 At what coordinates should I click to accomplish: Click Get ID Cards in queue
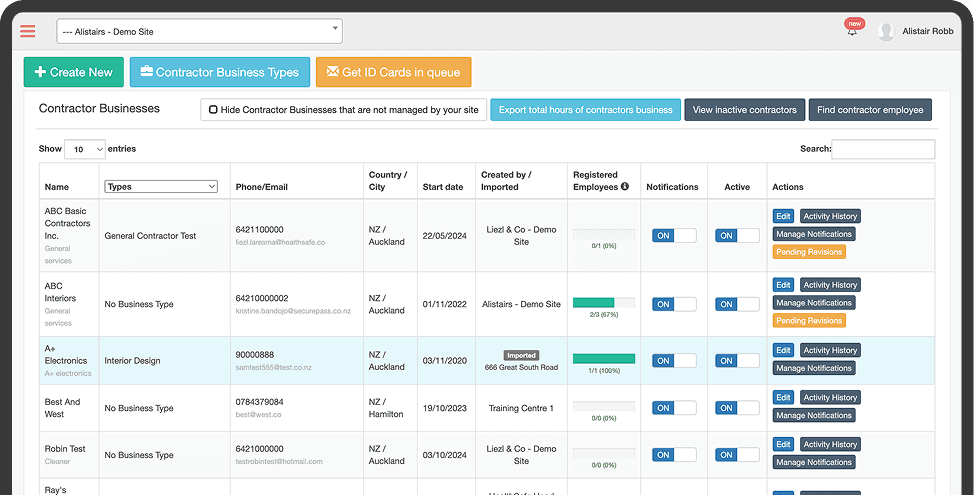click(x=394, y=72)
